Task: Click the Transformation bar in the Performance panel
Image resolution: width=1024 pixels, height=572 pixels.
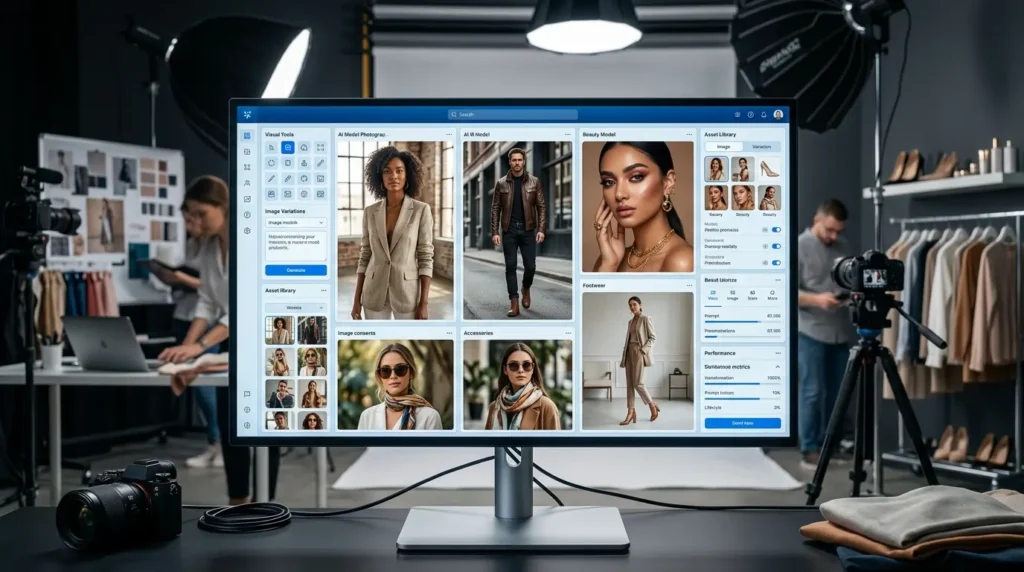Action: (x=743, y=384)
